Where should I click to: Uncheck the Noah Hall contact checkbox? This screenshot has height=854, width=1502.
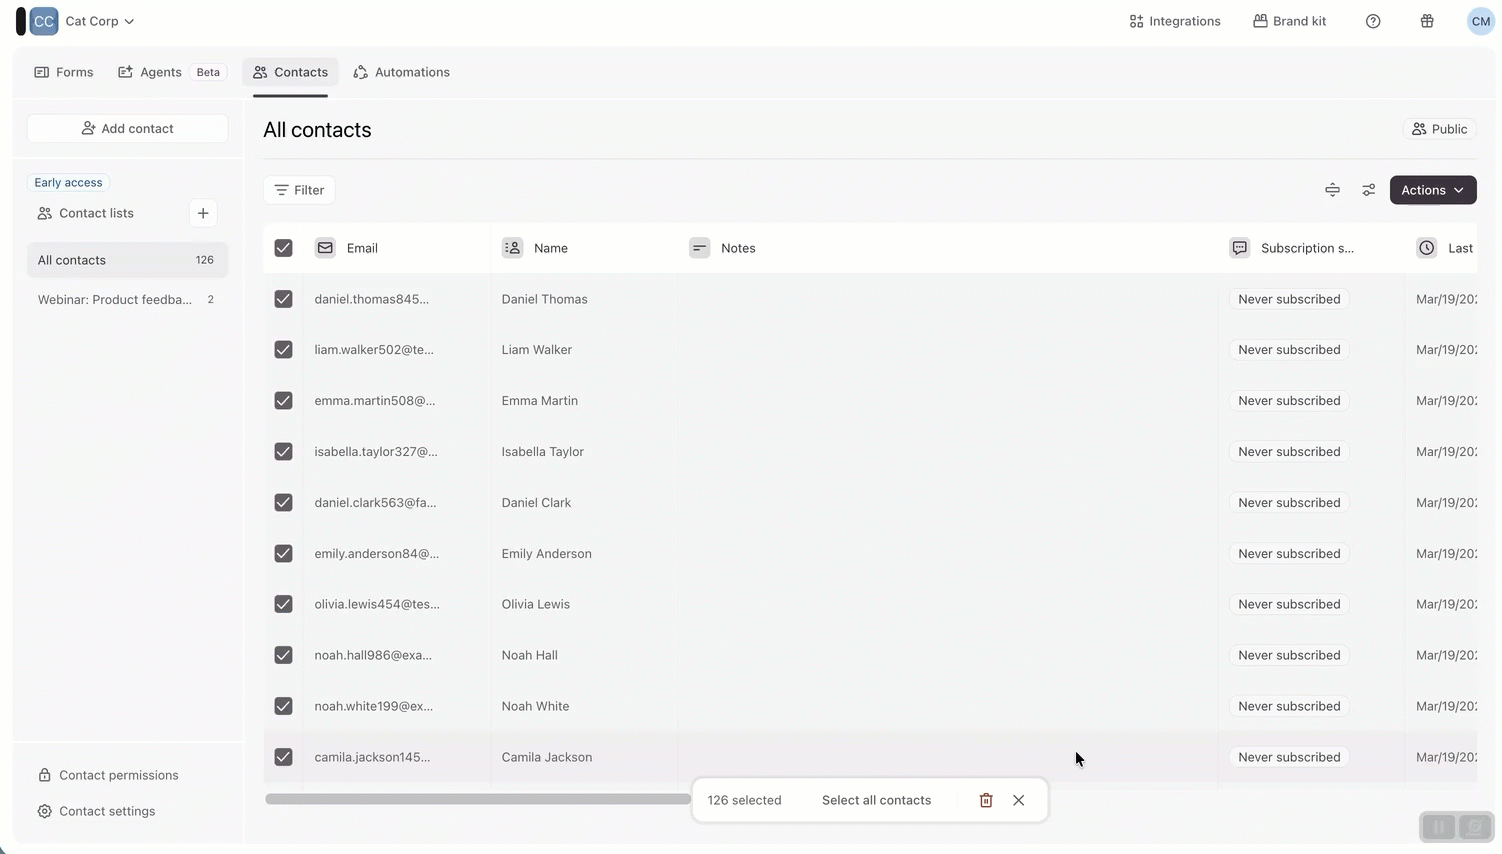tap(284, 655)
